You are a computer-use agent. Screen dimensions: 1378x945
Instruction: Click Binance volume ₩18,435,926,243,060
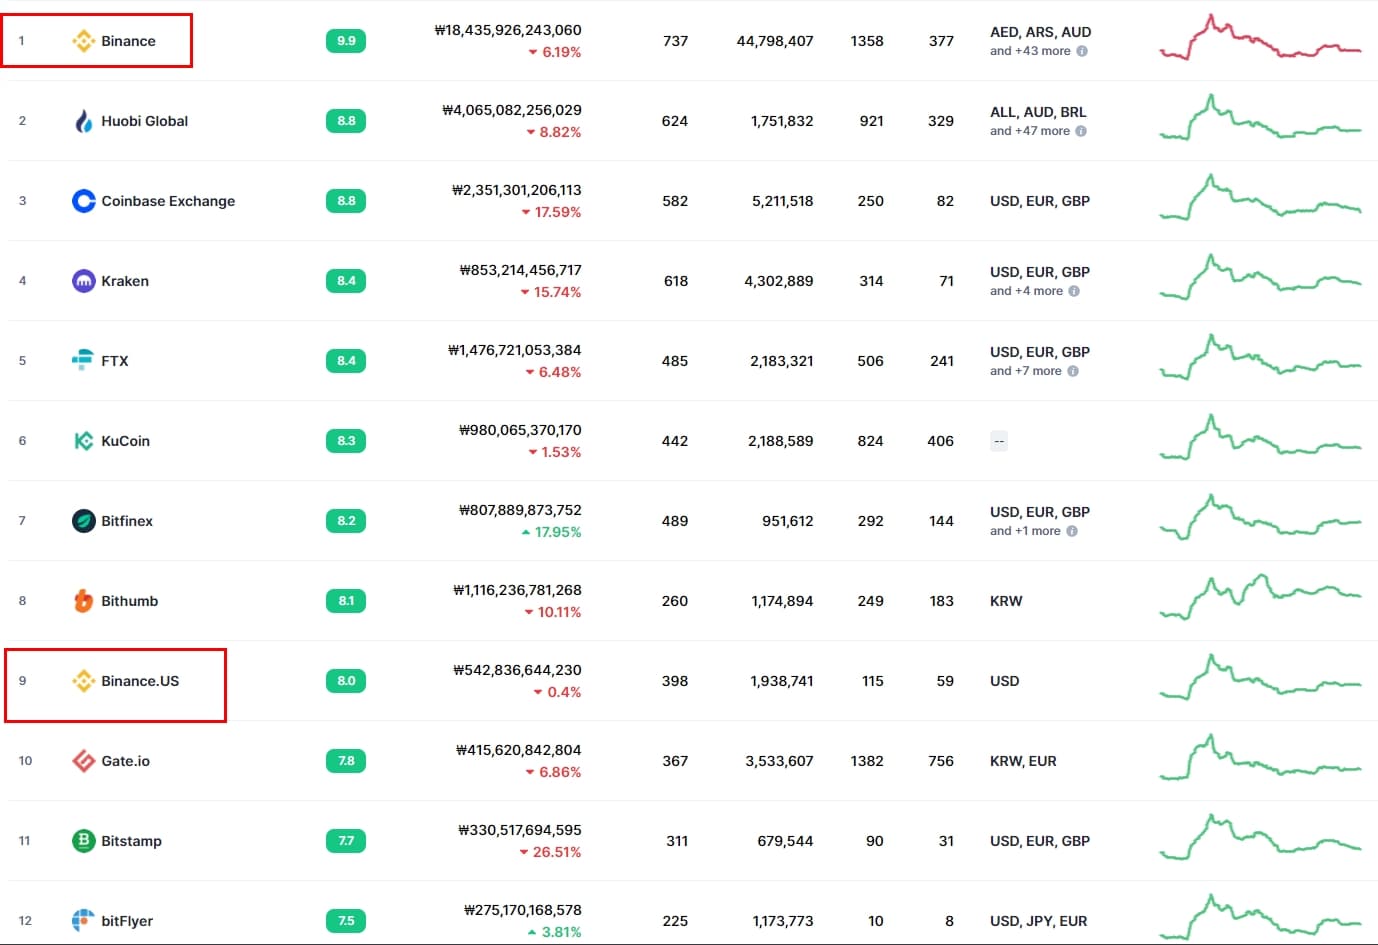(x=508, y=30)
